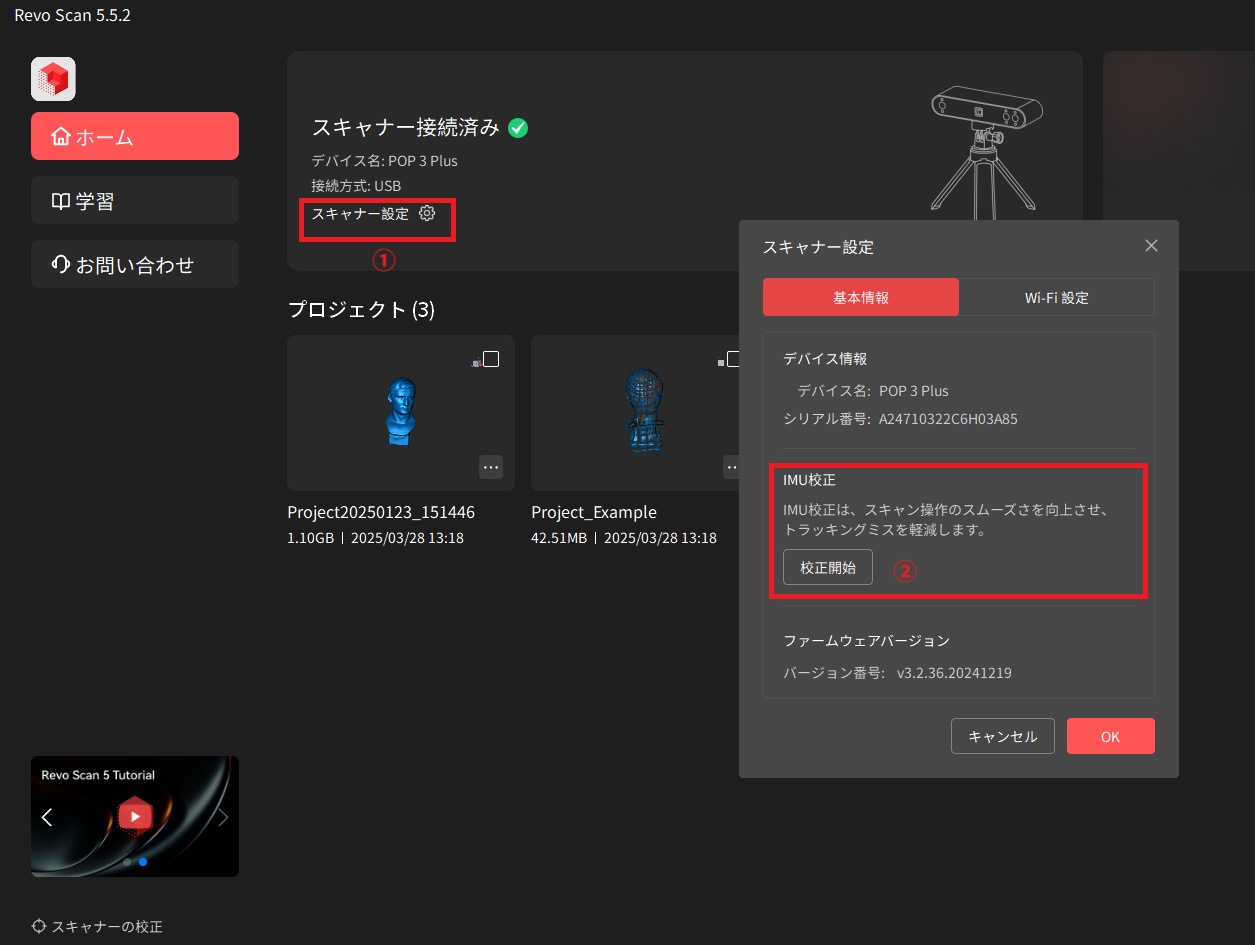Open the お問い合わせ contact section
Viewport: 1255px width, 945px height.
coord(135,264)
